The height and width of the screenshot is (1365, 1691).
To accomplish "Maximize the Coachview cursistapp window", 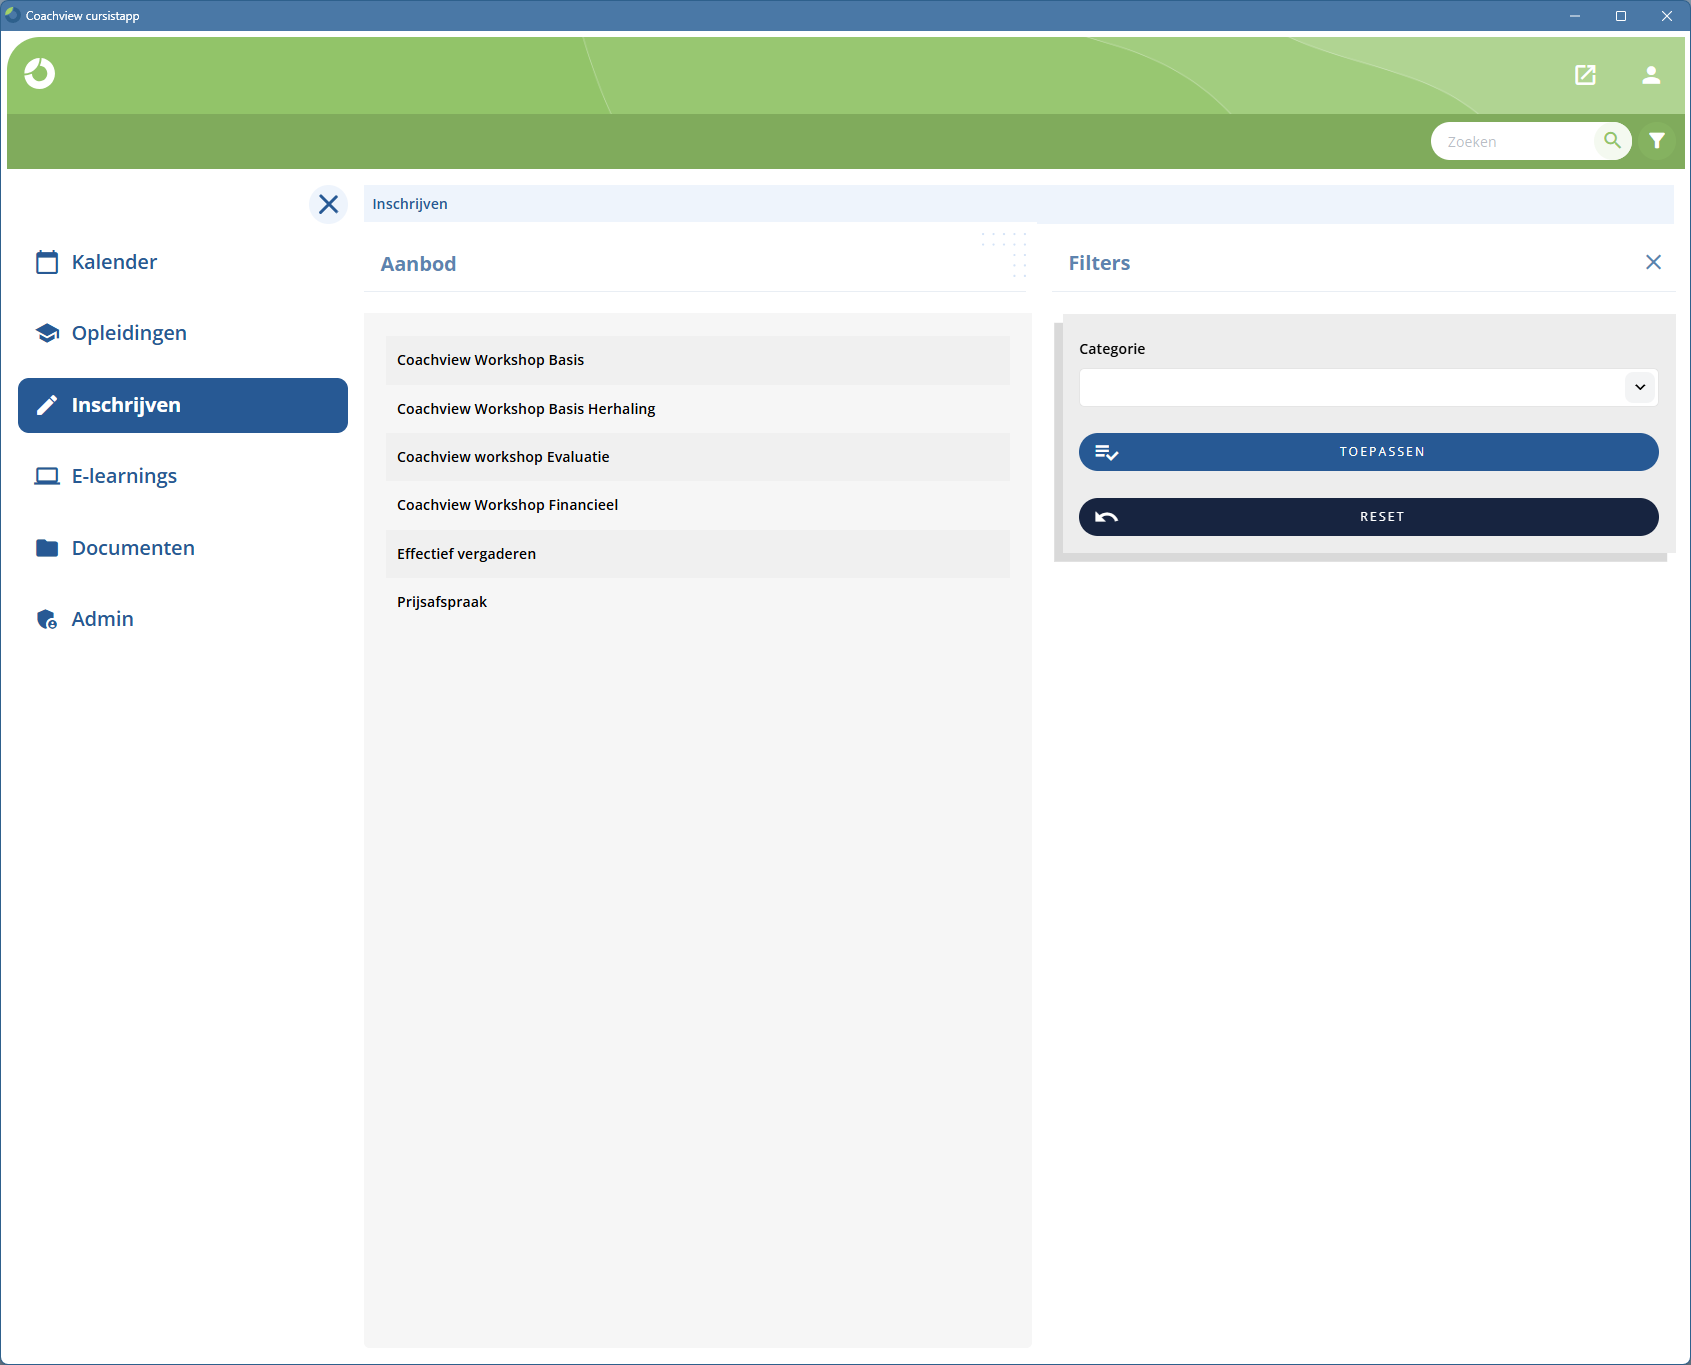I will click(x=1621, y=16).
